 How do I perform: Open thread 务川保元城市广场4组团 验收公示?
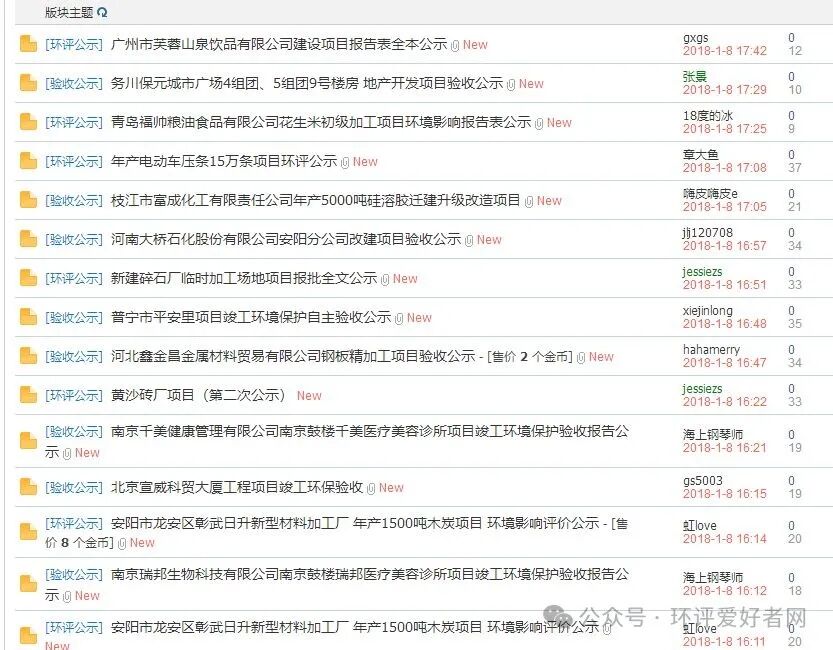307,83
